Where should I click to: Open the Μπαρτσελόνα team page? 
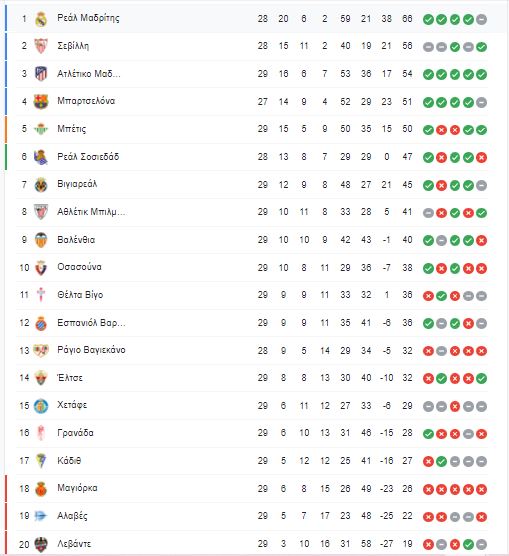[x=86, y=101]
